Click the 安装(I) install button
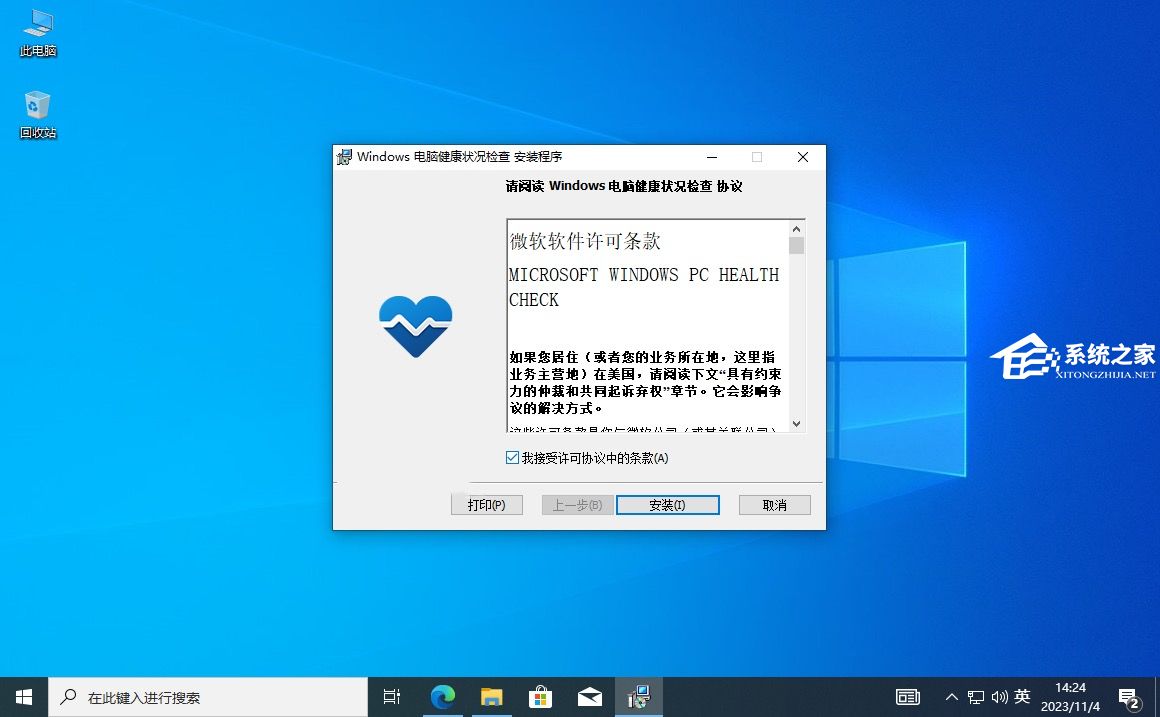Viewport: 1160px width, 717px height. coord(667,505)
